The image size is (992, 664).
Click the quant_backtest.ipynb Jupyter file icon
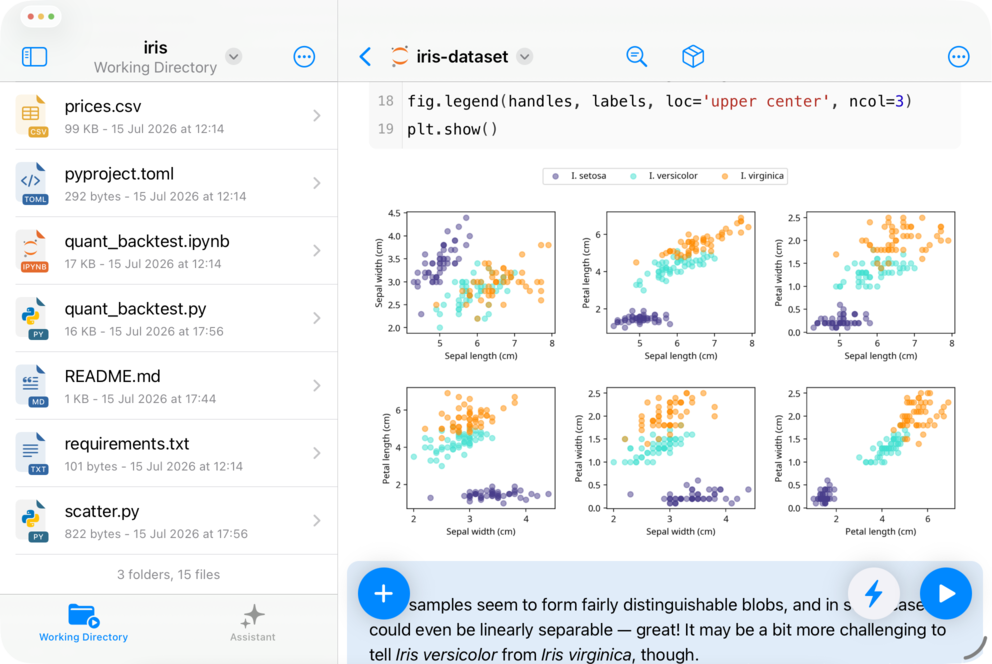(x=32, y=251)
